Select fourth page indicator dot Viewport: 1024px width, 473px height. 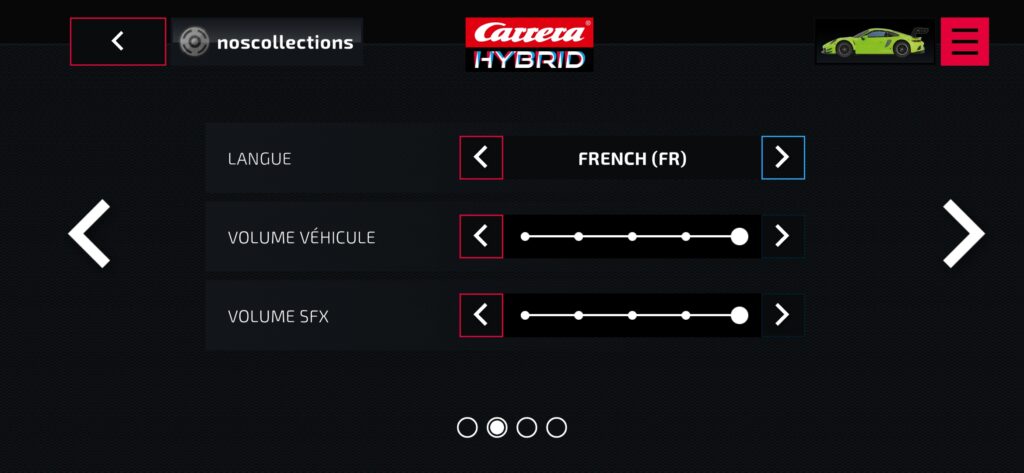coord(557,428)
